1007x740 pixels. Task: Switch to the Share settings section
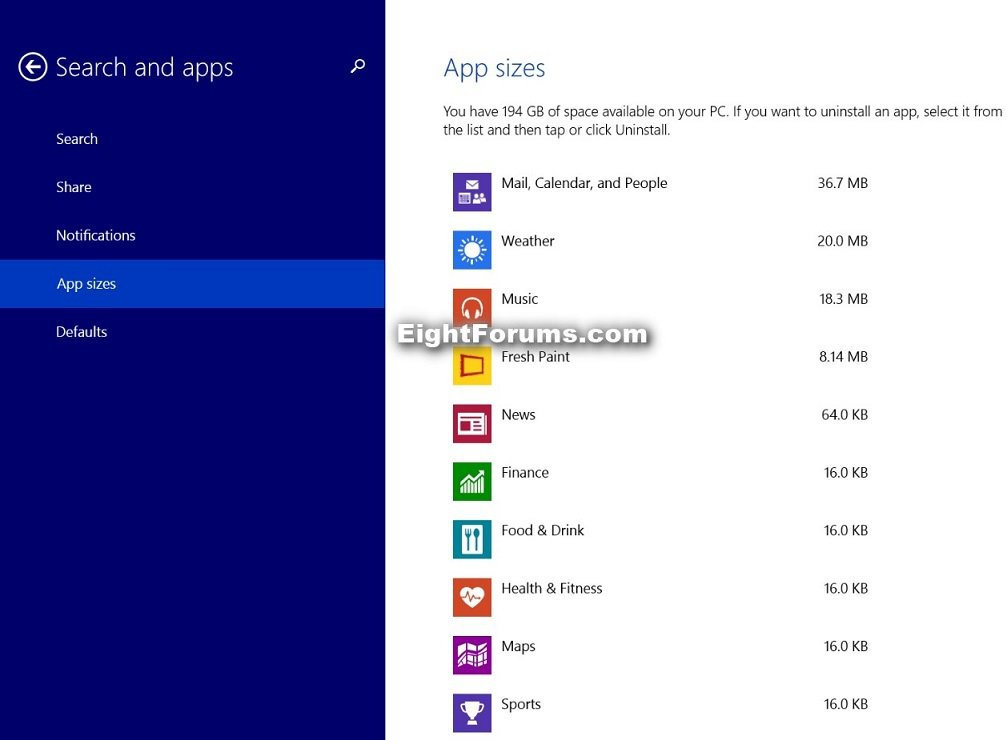(74, 187)
